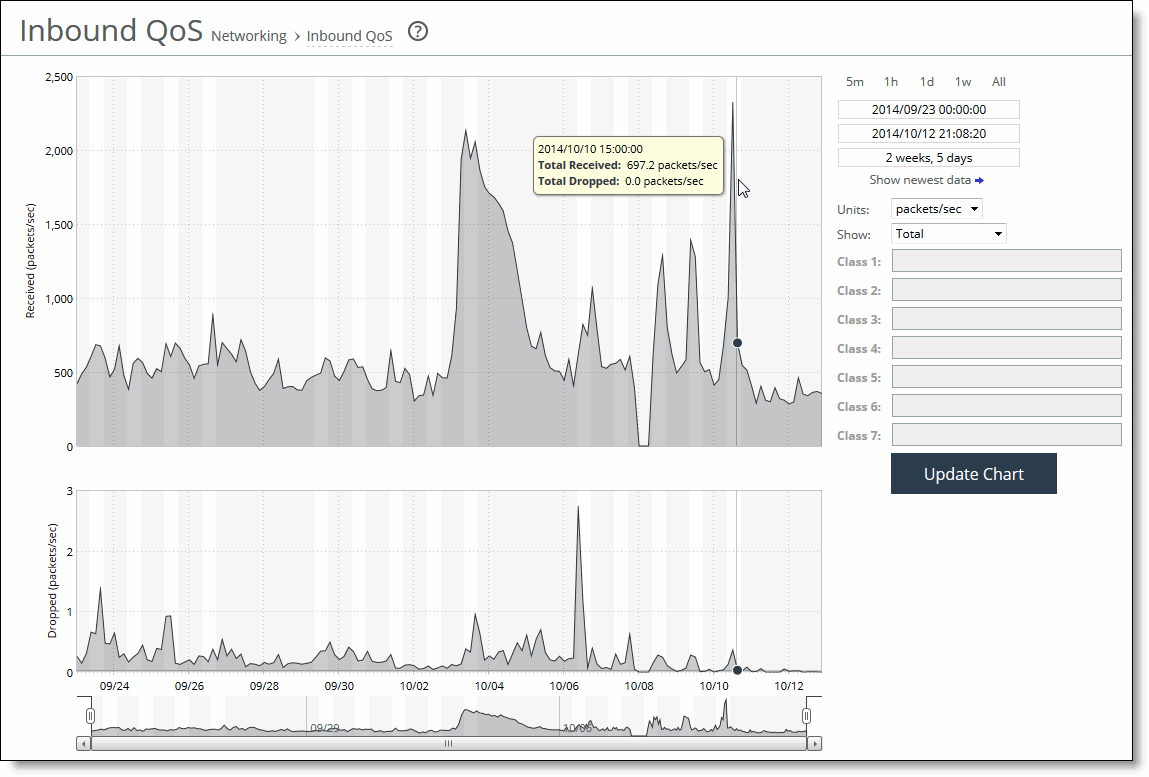Click the right range slider handle

pyautogui.click(x=807, y=715)
